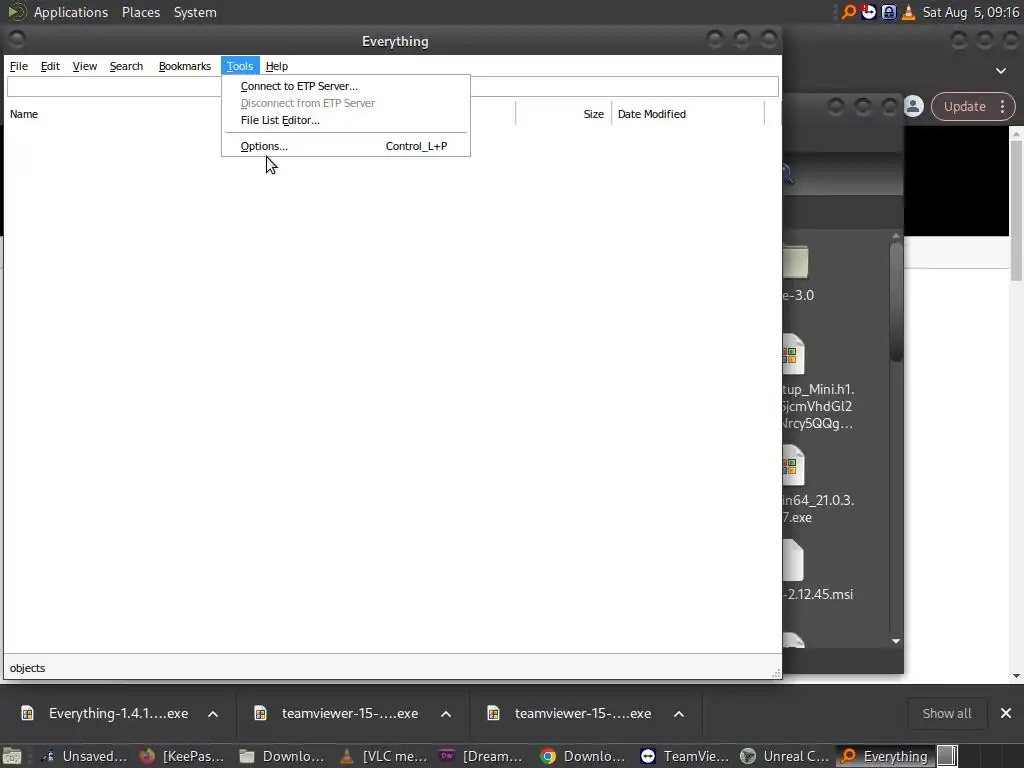Select Options... in the Tools menu
1024x768 pixels.
345,146
